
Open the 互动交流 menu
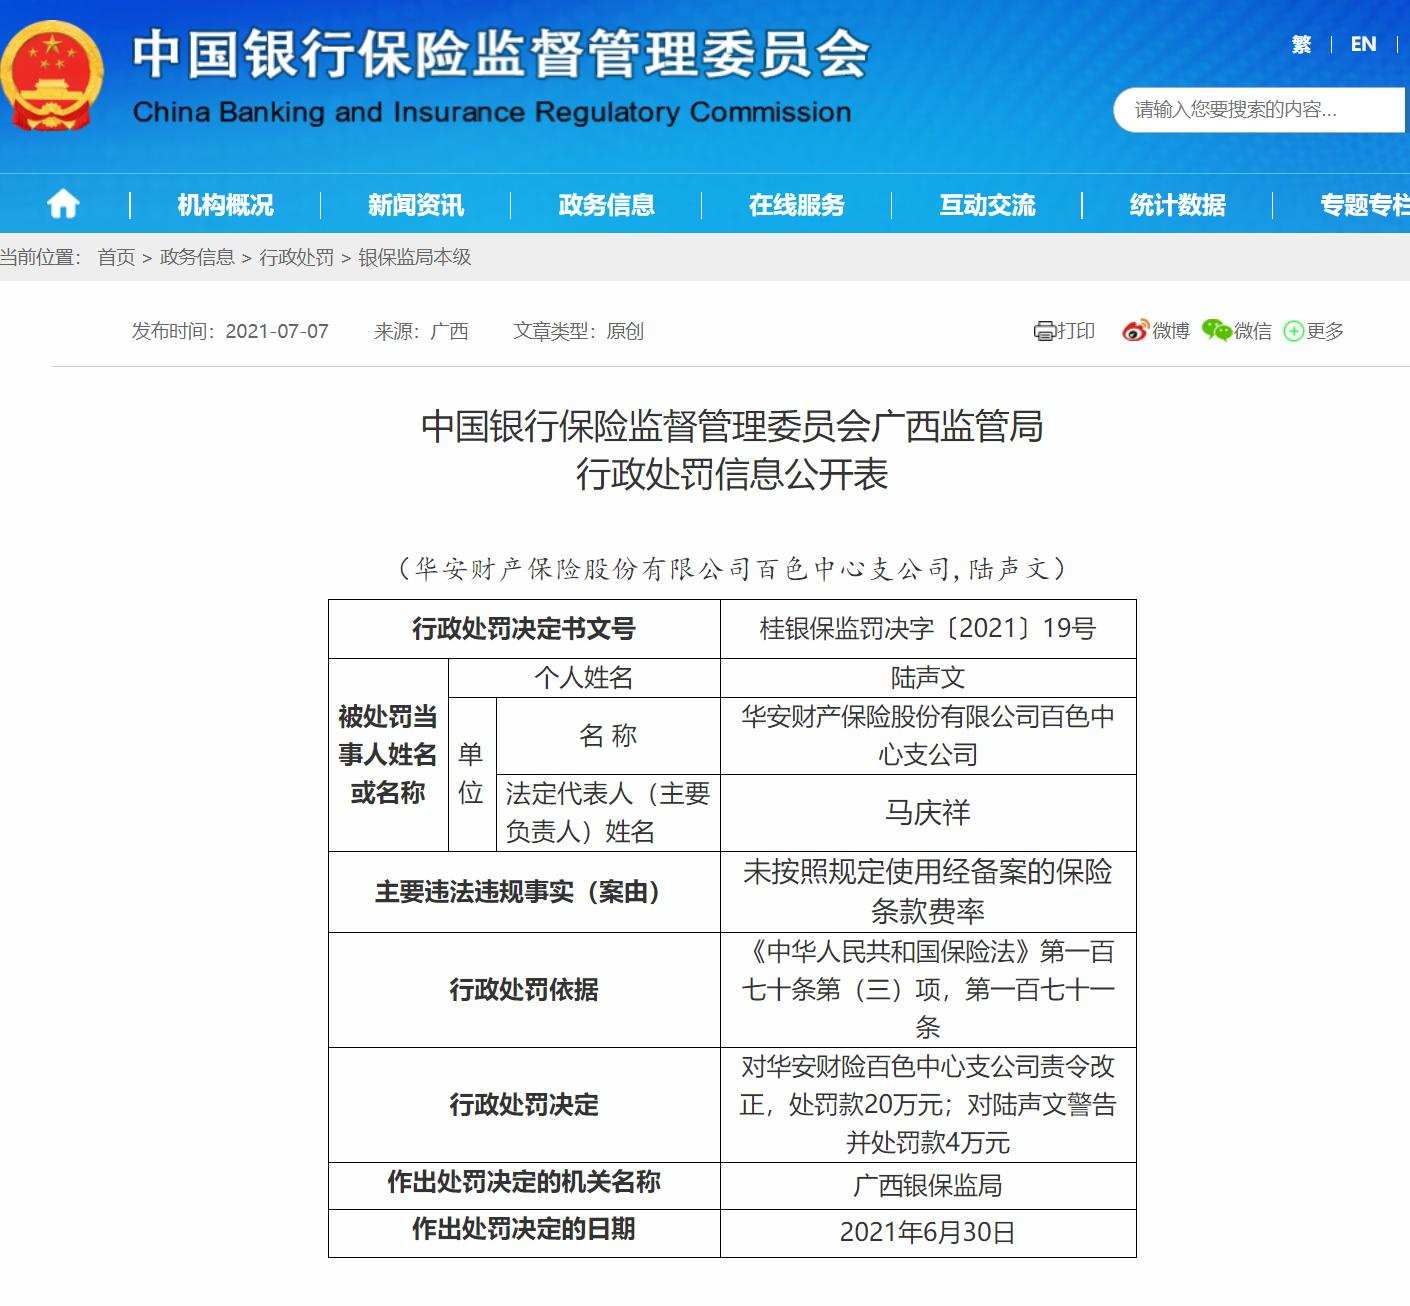pos(987,205)
